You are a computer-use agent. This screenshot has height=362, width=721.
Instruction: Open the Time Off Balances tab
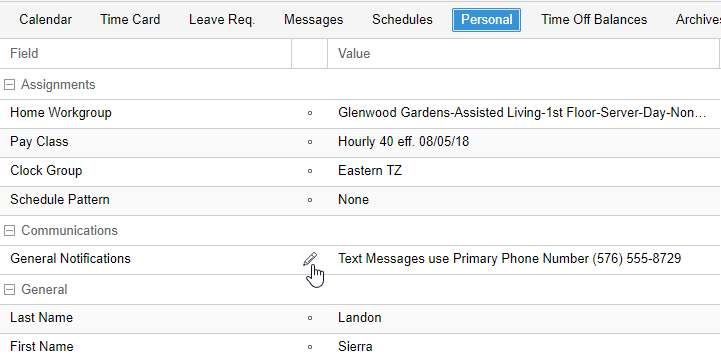tap(594, 20)
